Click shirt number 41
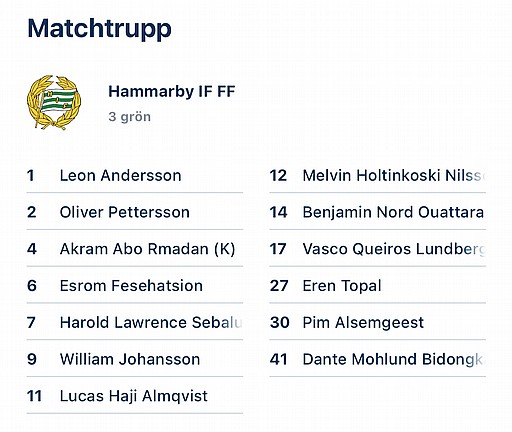Image resolution: width=512 pixels, height=432 pixels. point(278,359)
